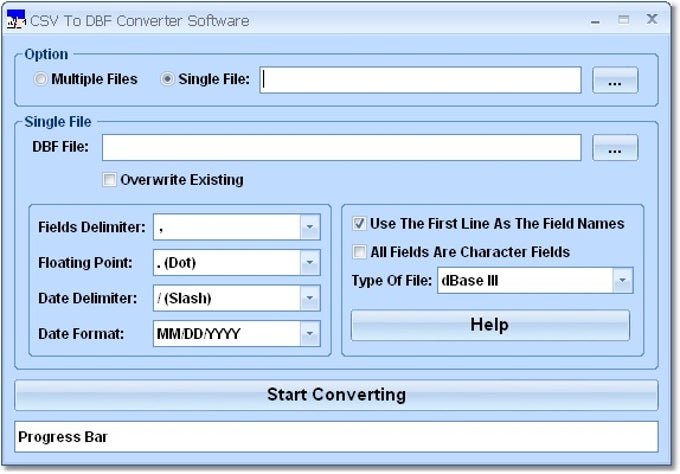
Task: Click the app icon in title bar
Action: click(x=16, y=19)
